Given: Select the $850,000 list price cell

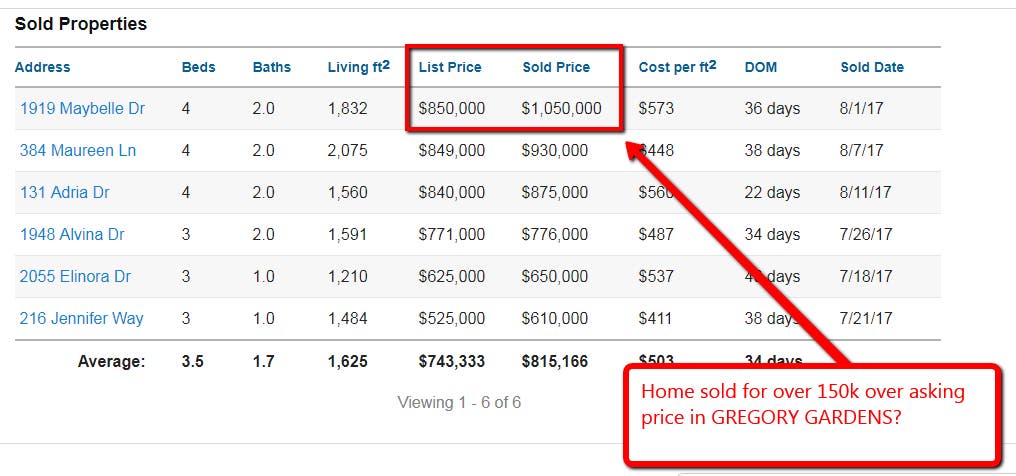Looking at the screenshot, I should [x=452, y=108].
